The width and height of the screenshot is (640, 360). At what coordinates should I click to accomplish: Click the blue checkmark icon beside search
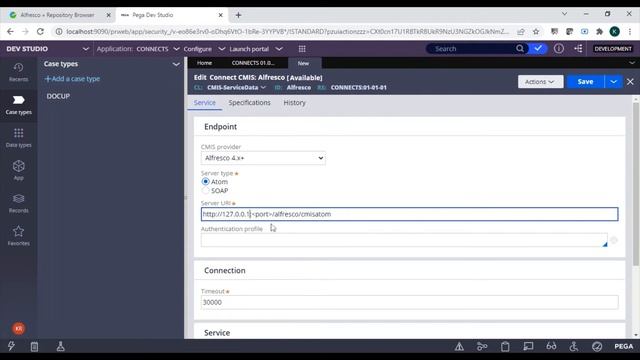(x=538, y=49)
